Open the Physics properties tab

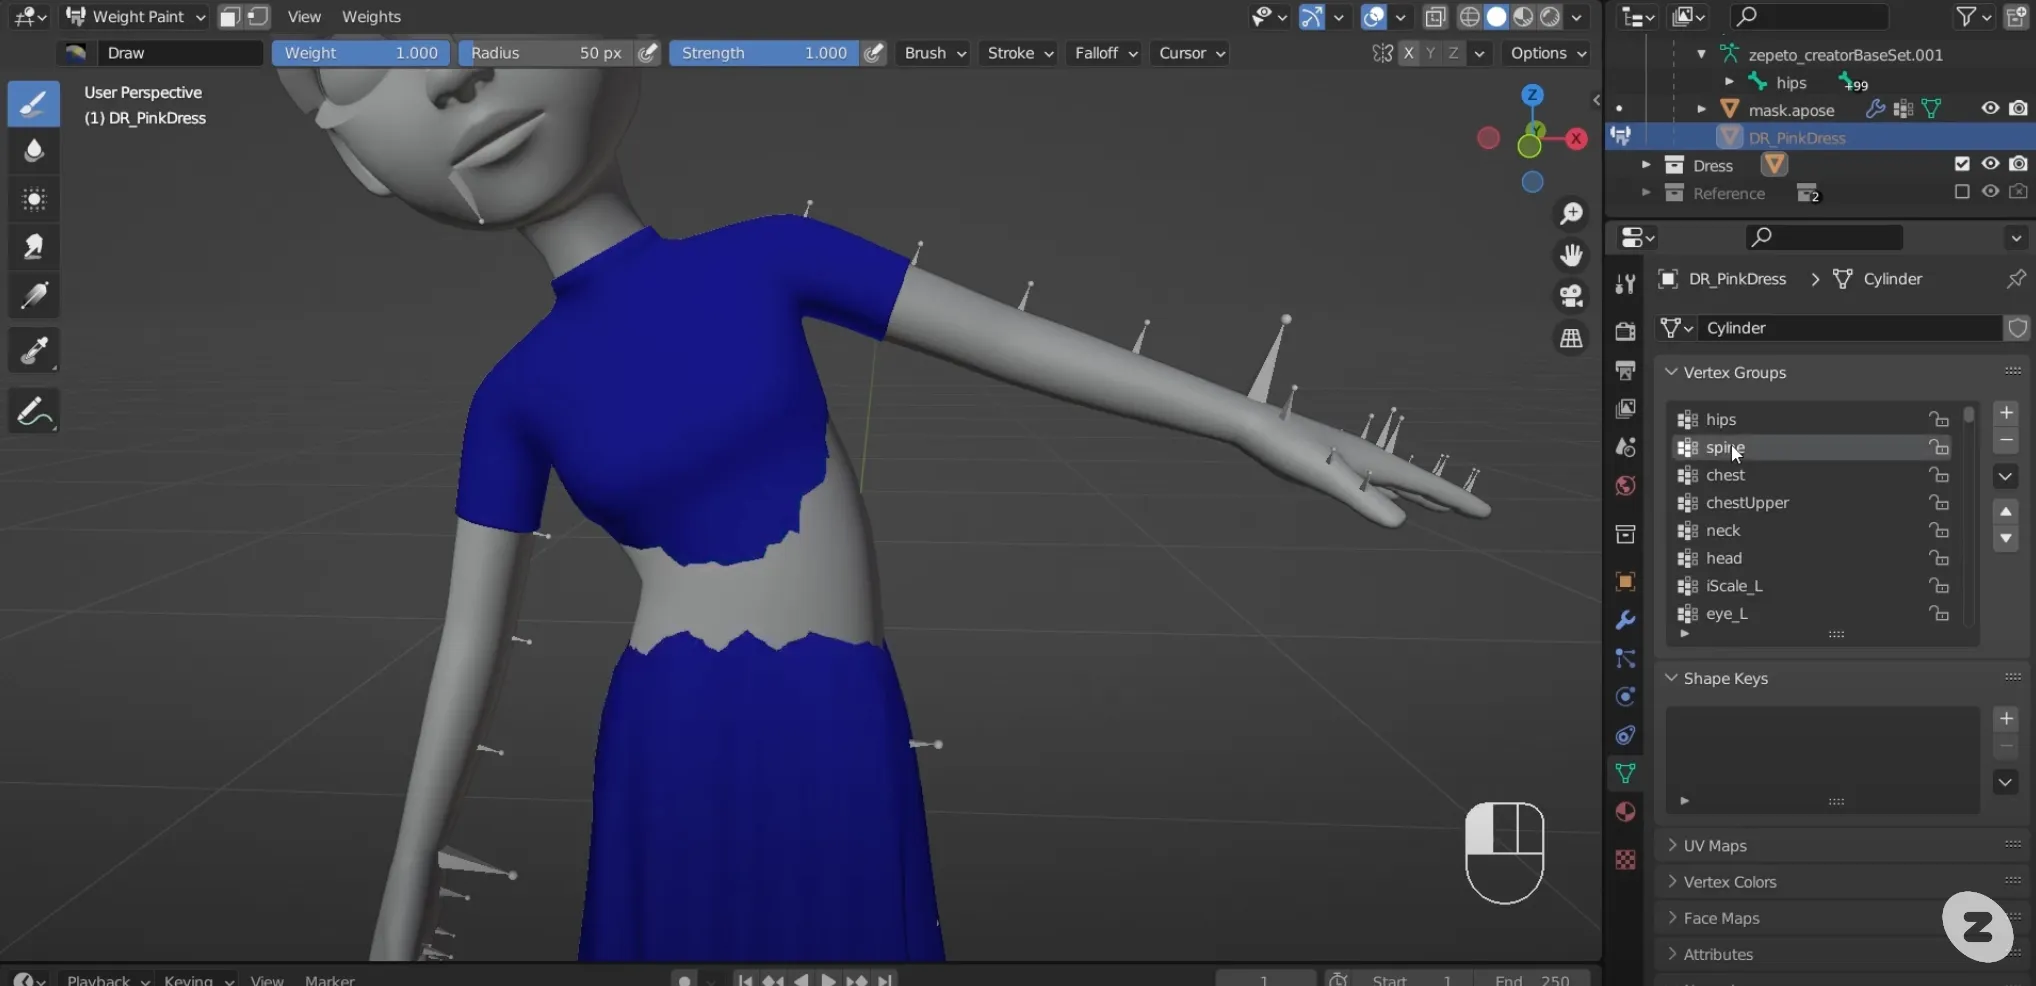[1625, 696]
